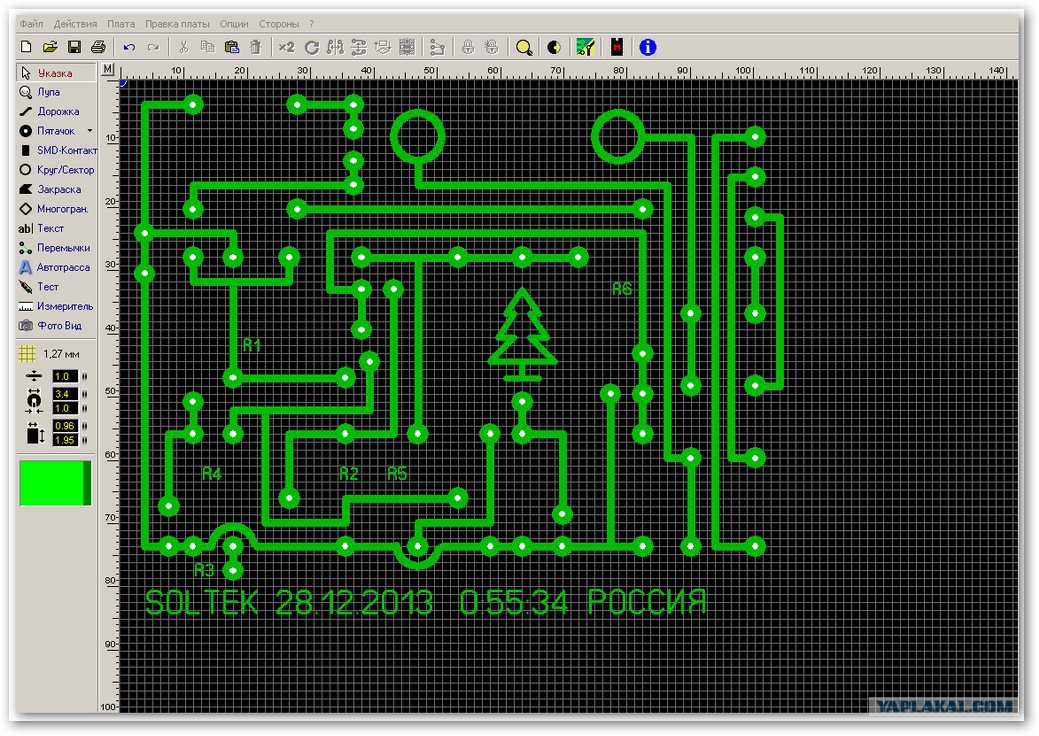
Task: Click the dark green strip of swatch
Action: pos(86,483)
